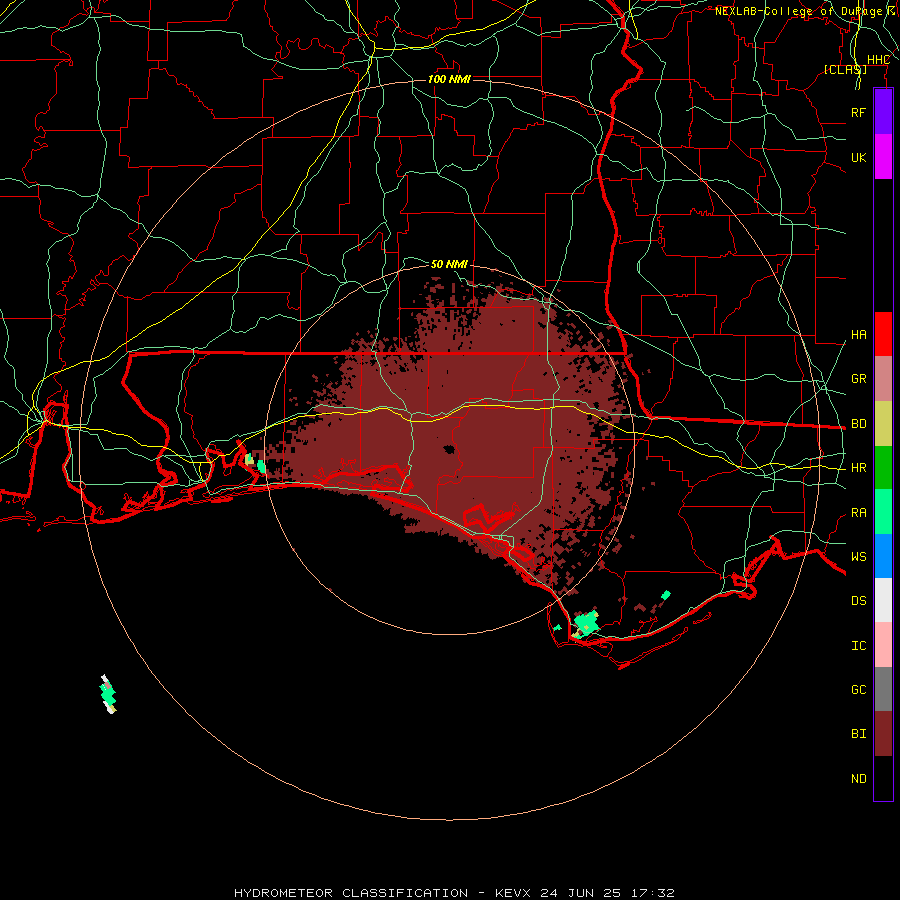This screenshot has width=900, height=900.
Task: Click the 'GC' legend label
Action: (x=858, y=689)
